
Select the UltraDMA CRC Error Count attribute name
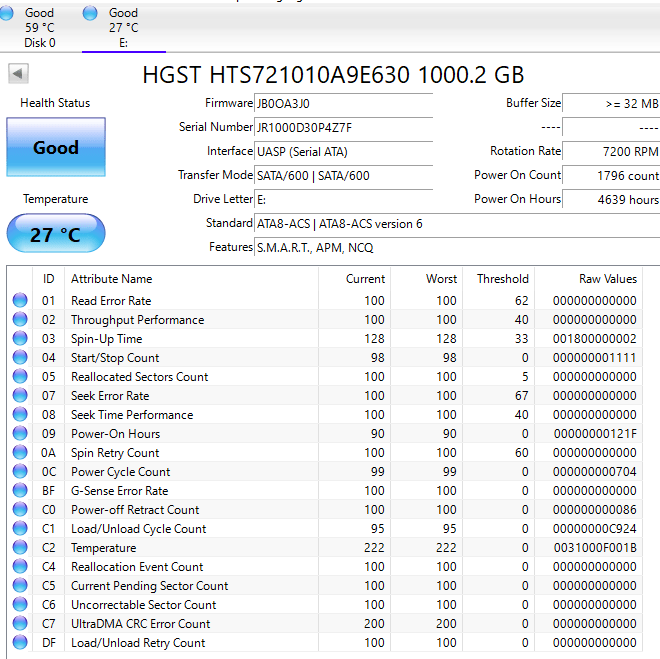point(141,624)
